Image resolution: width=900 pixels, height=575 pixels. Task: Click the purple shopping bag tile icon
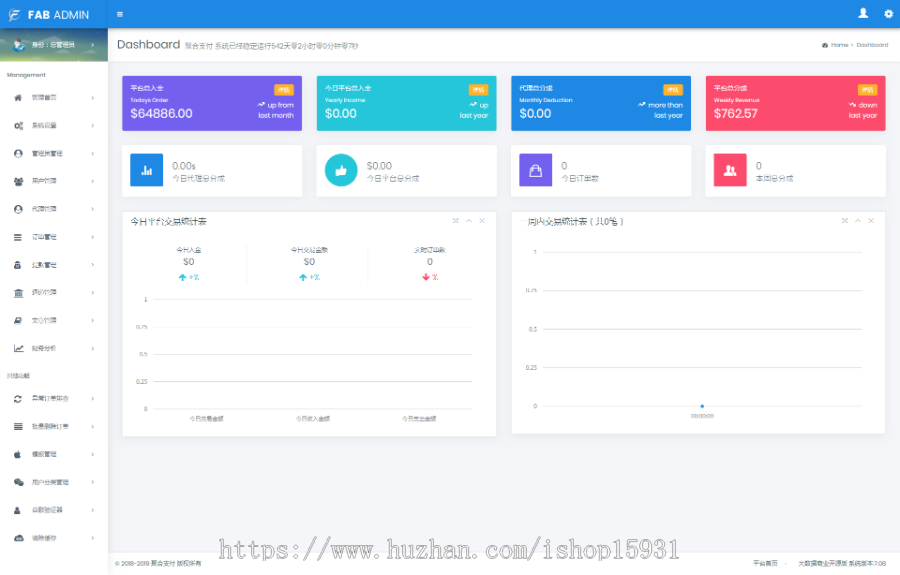(536, 170)
